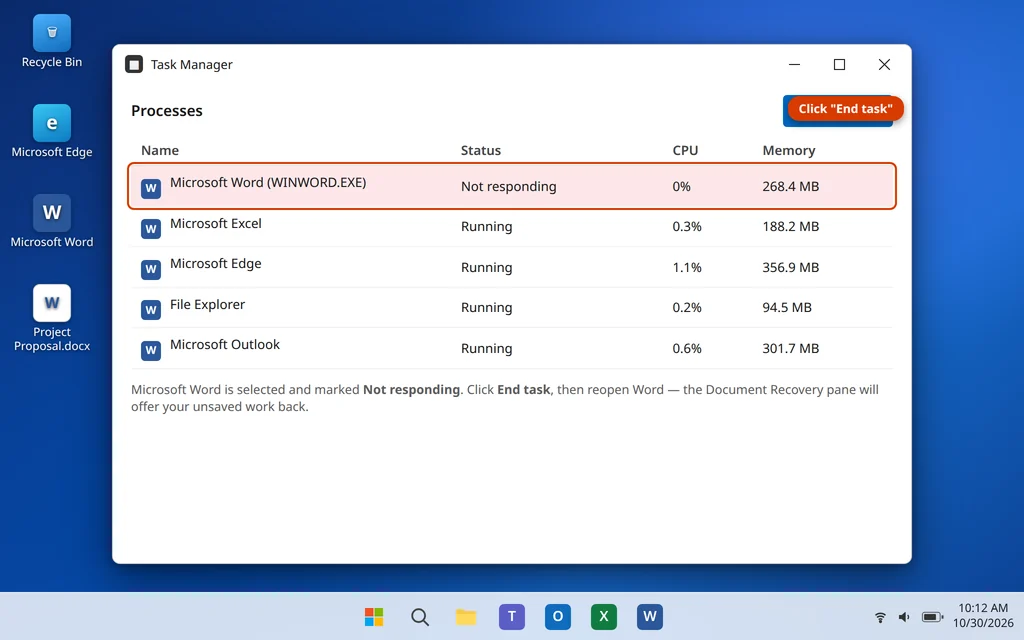
Task: Minimize the Task Manager window
Action: pos(795,65)
